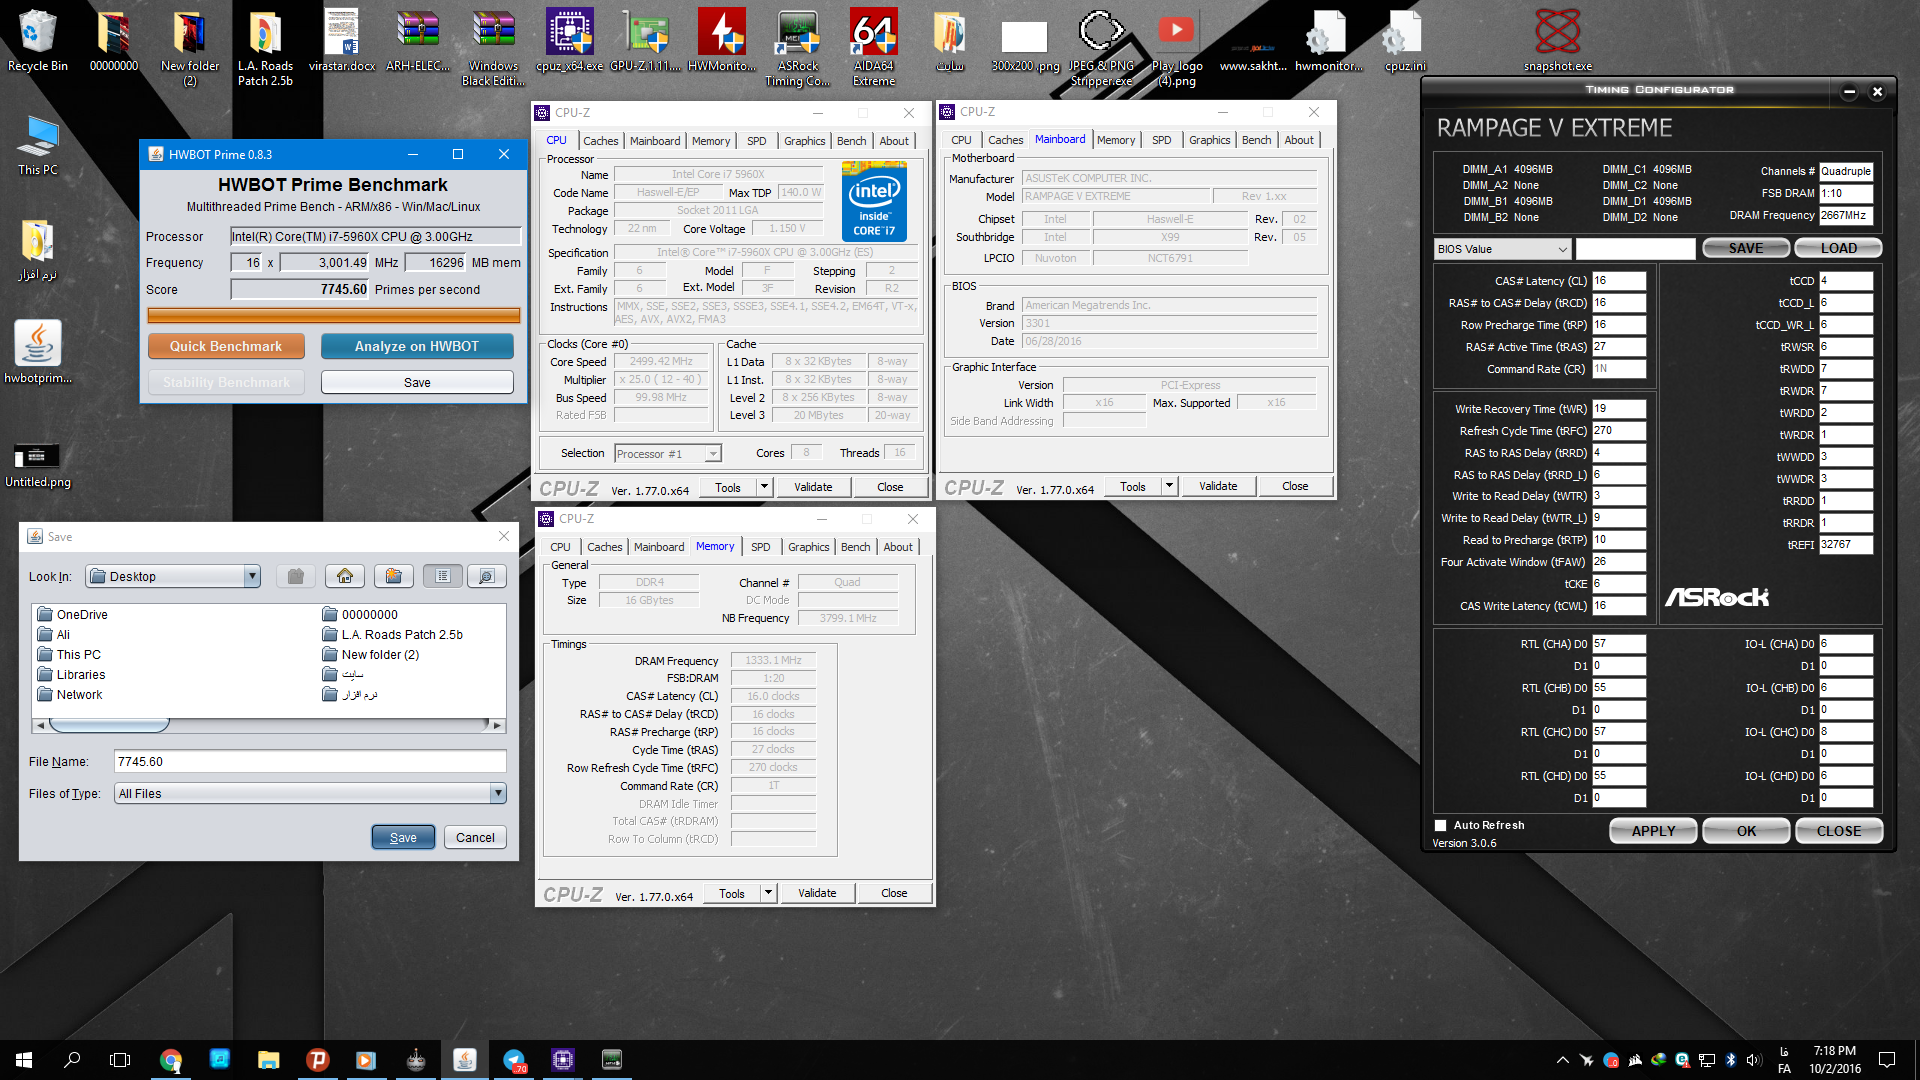Open This PC desktop icon
The height and width of the screenshot is (1080, 1920).
tap(38, 145)
